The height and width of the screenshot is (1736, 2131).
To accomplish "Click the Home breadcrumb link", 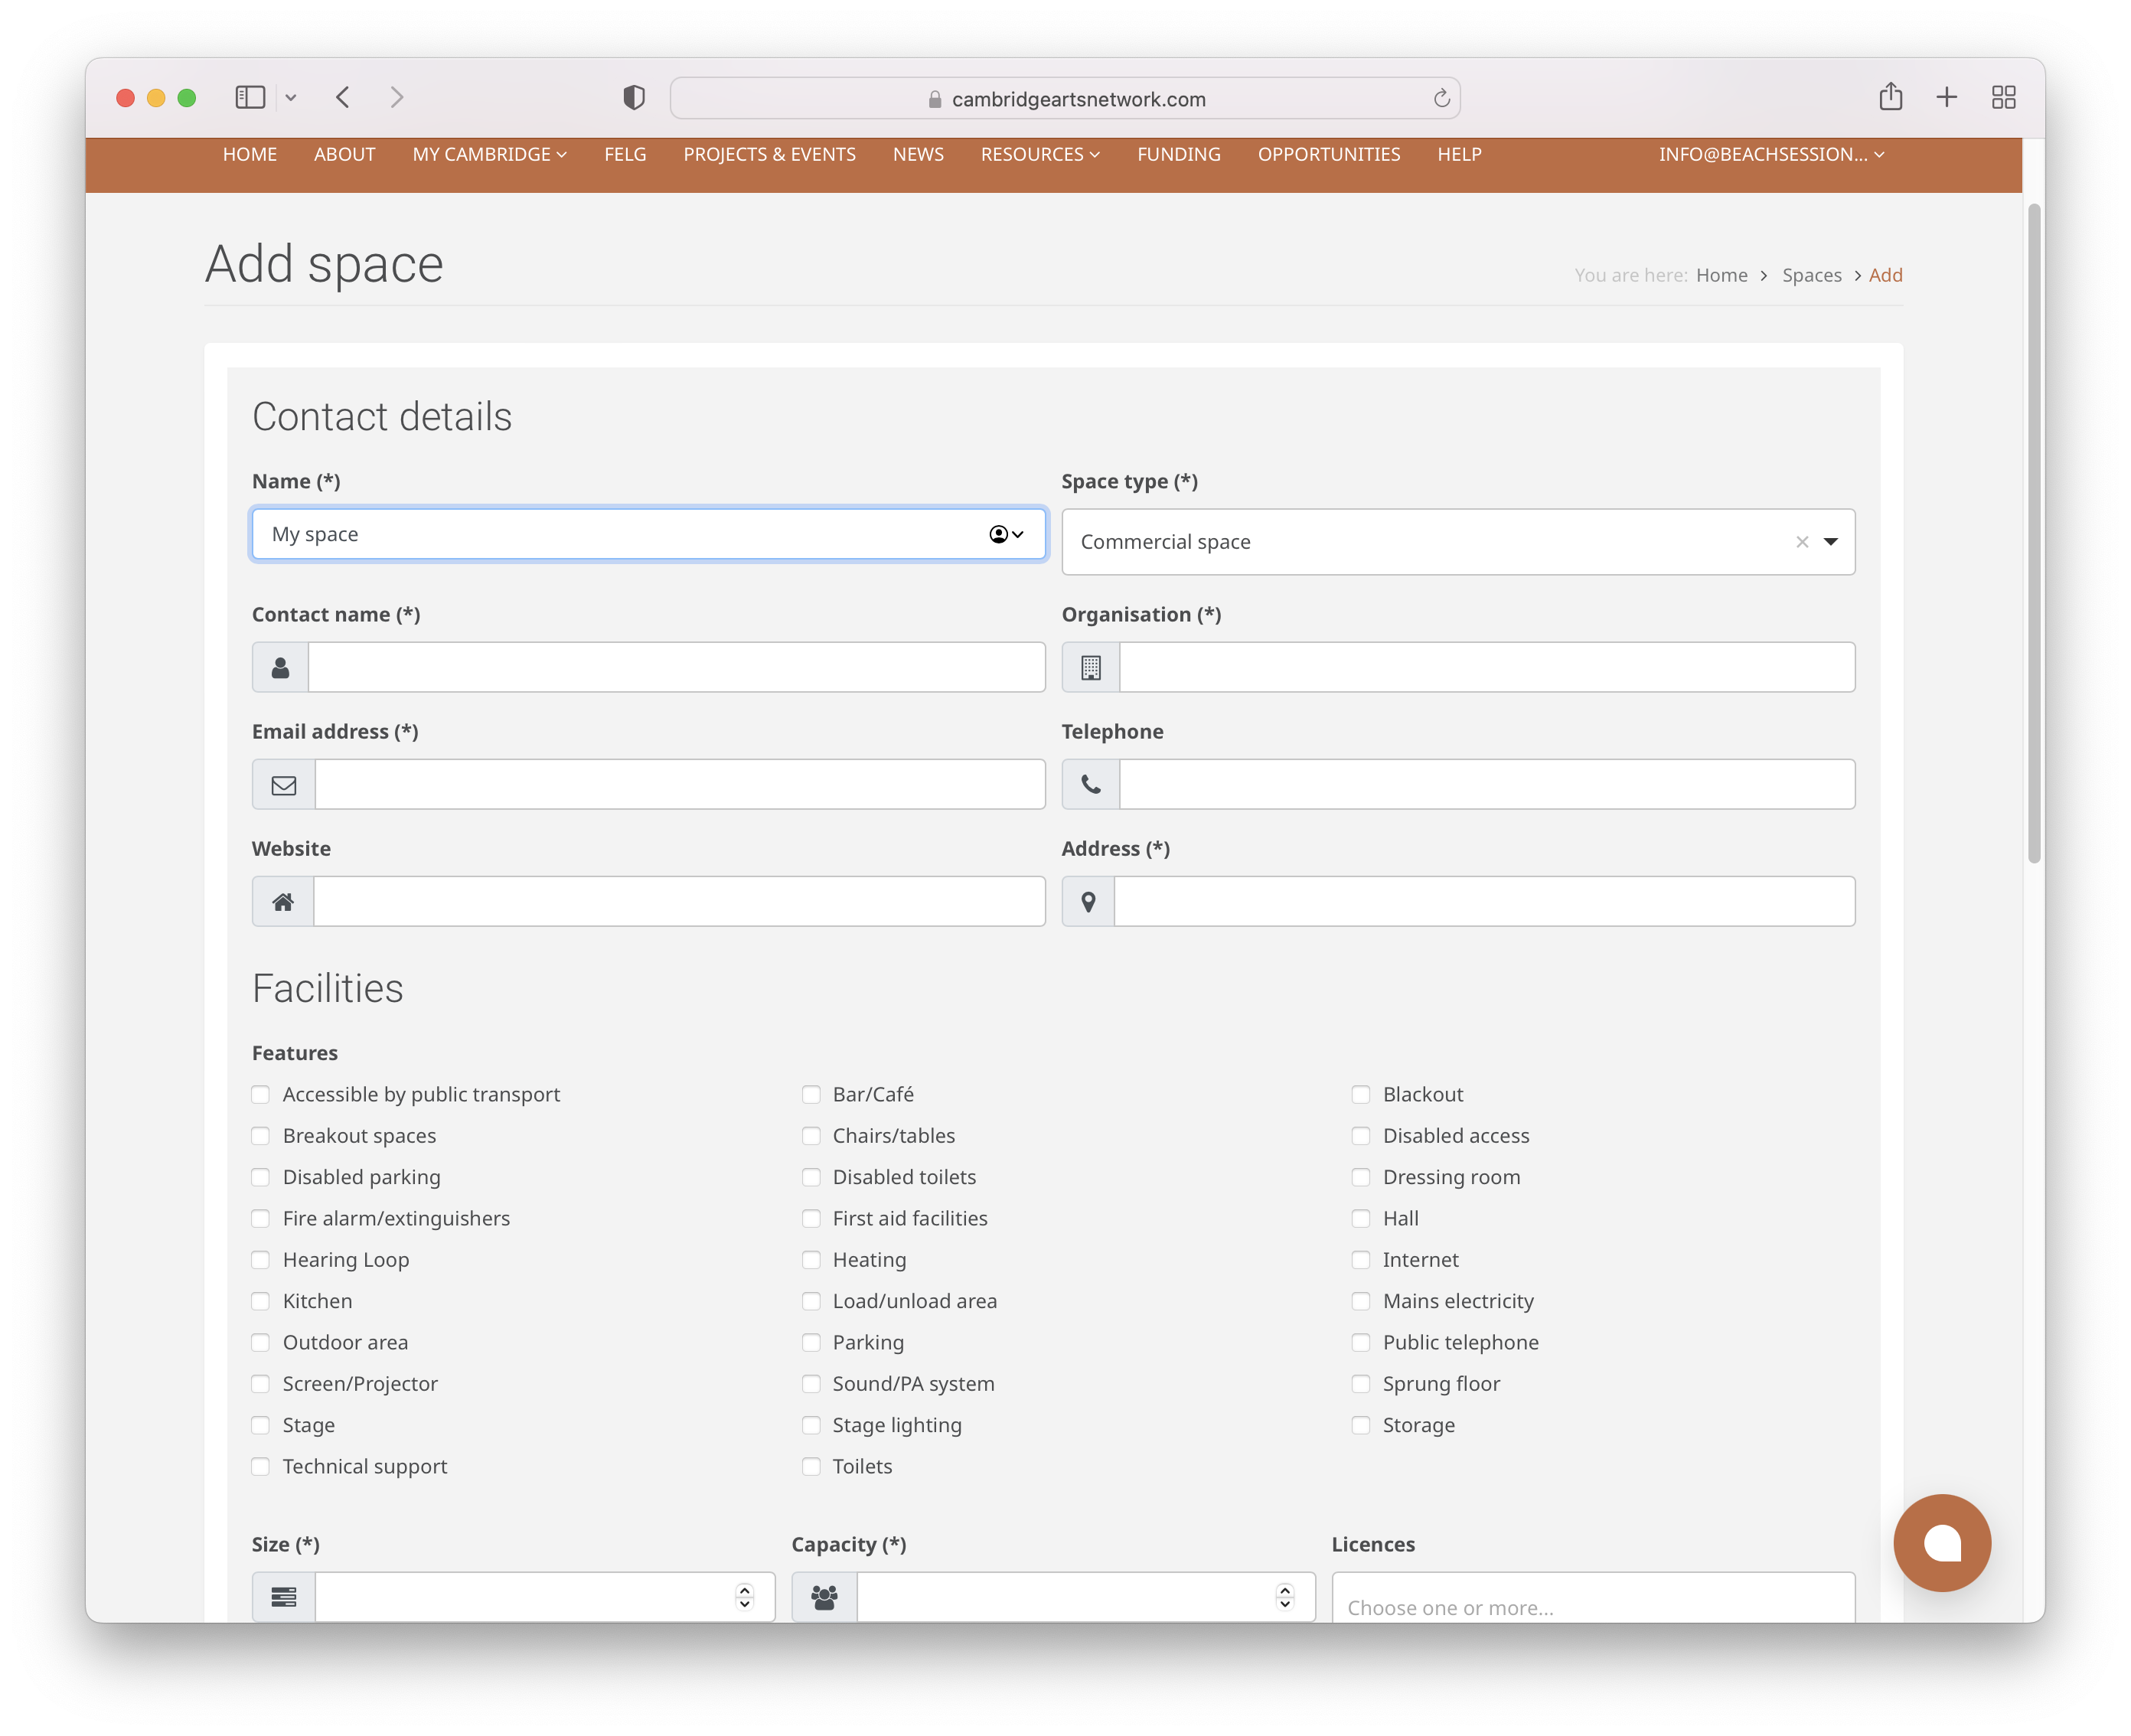I will pos(1721,275).
